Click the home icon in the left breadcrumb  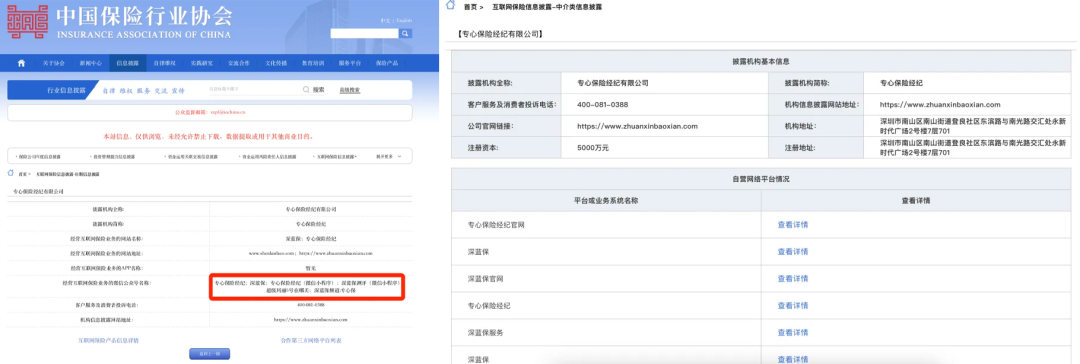tap(10, 174)
